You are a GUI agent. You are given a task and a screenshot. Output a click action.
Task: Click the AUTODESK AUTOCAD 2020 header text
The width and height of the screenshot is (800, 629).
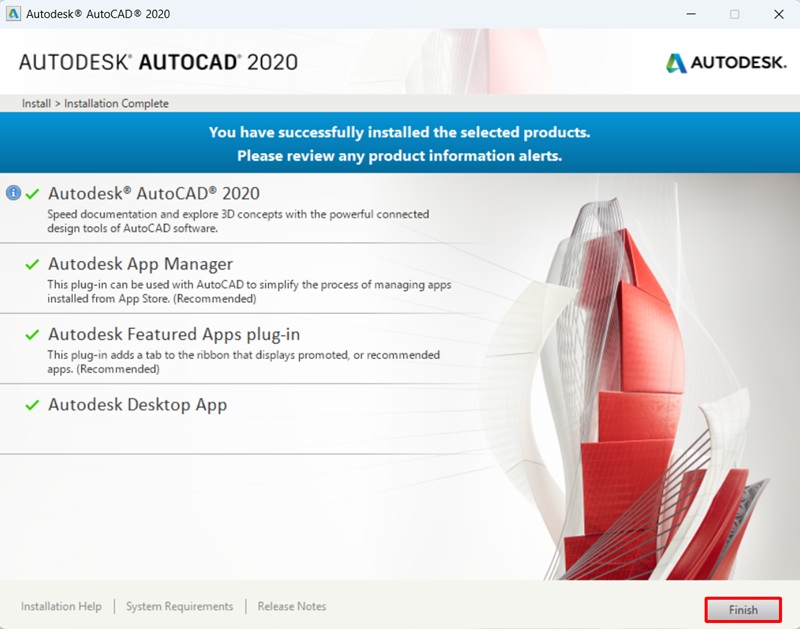click(x=160, y=62)
